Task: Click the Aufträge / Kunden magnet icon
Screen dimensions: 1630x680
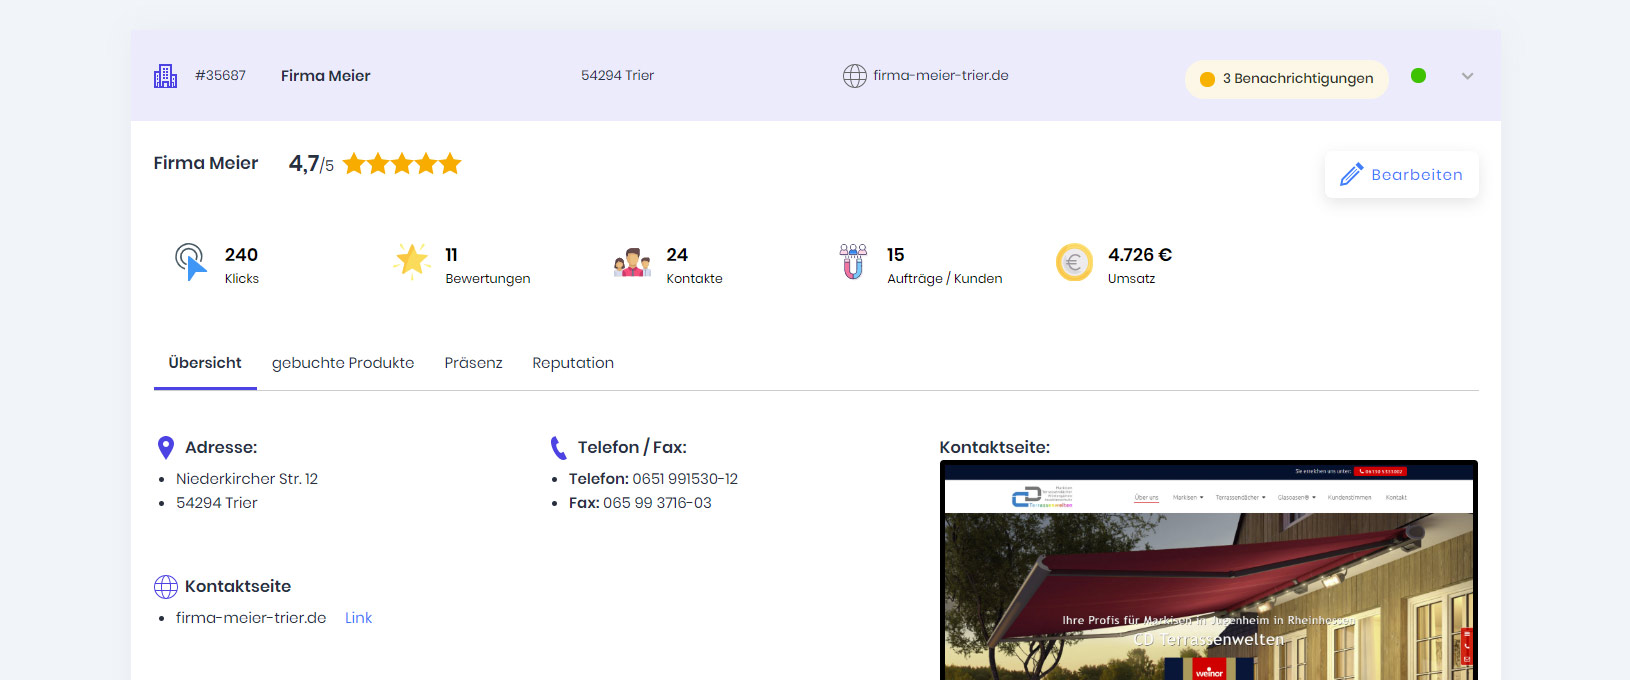Action: (x=853, y=262)
